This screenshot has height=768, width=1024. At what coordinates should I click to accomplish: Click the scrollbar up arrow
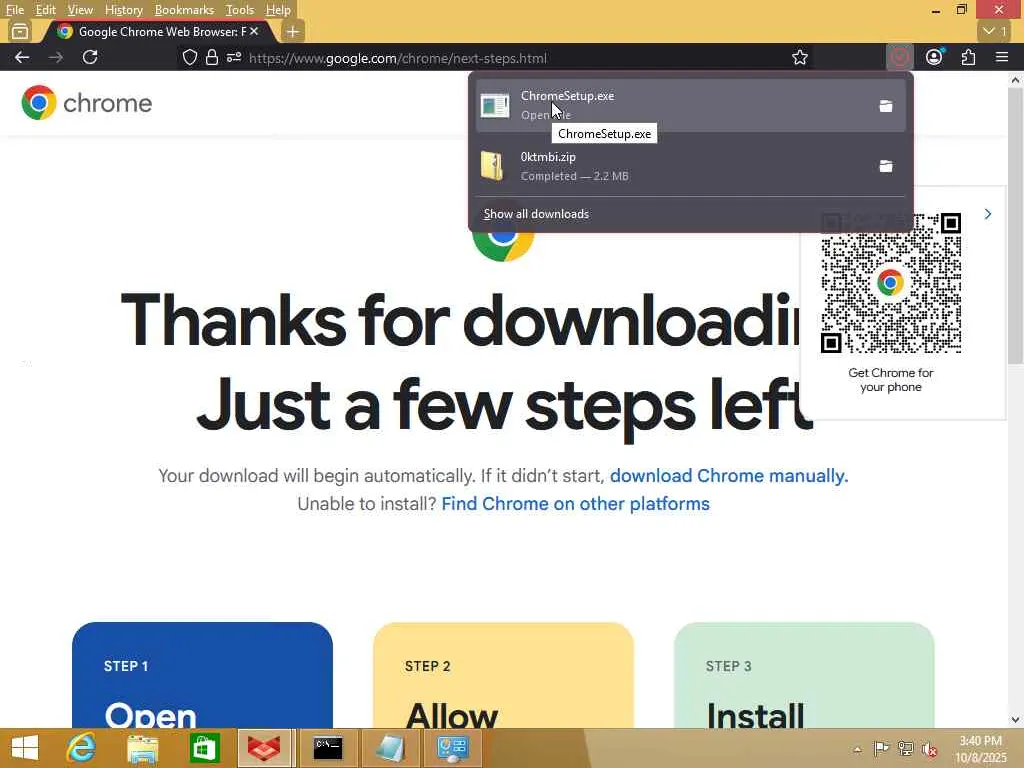pos(1015,80)
